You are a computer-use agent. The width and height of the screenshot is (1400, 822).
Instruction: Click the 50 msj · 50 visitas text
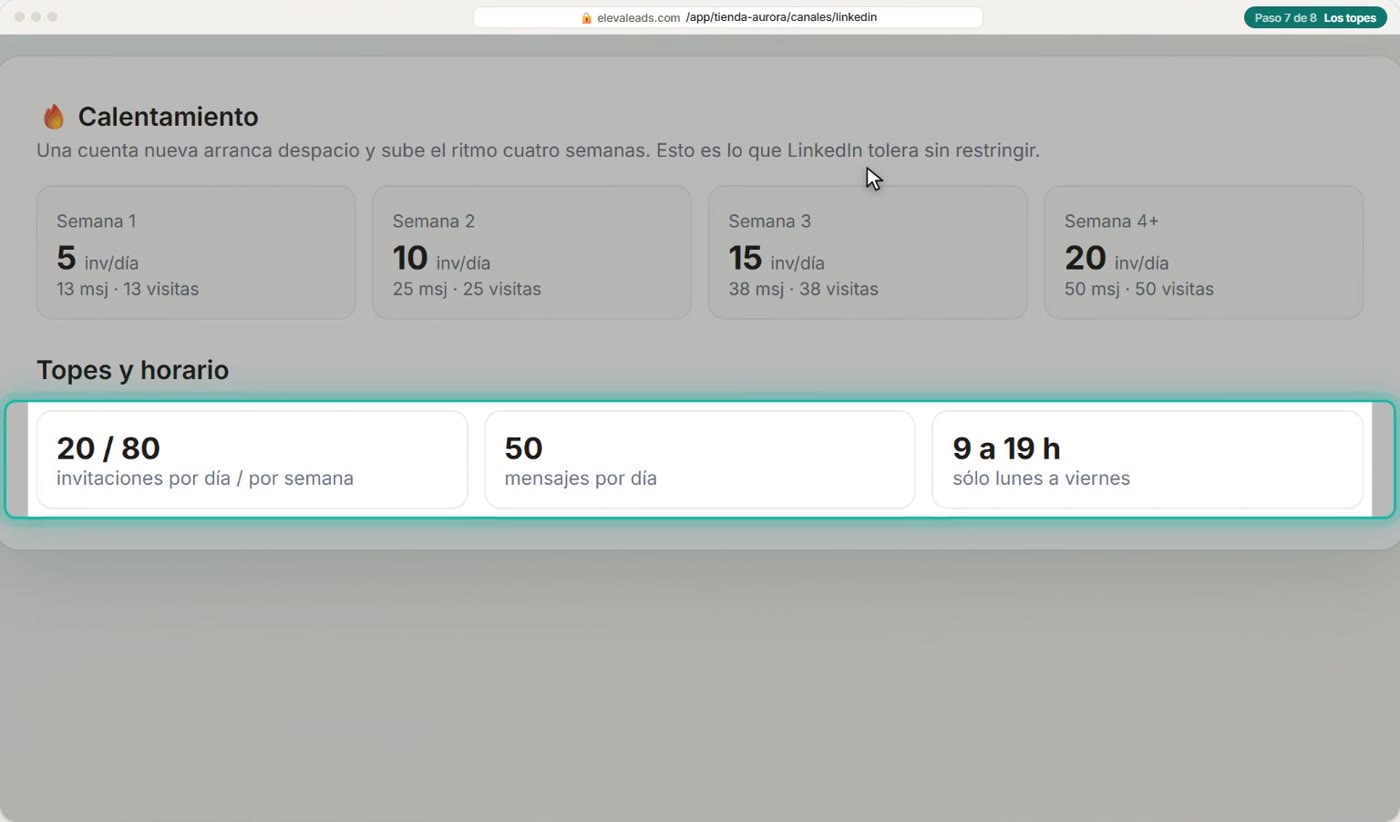pyautogui.click(x=1139, y=289)
